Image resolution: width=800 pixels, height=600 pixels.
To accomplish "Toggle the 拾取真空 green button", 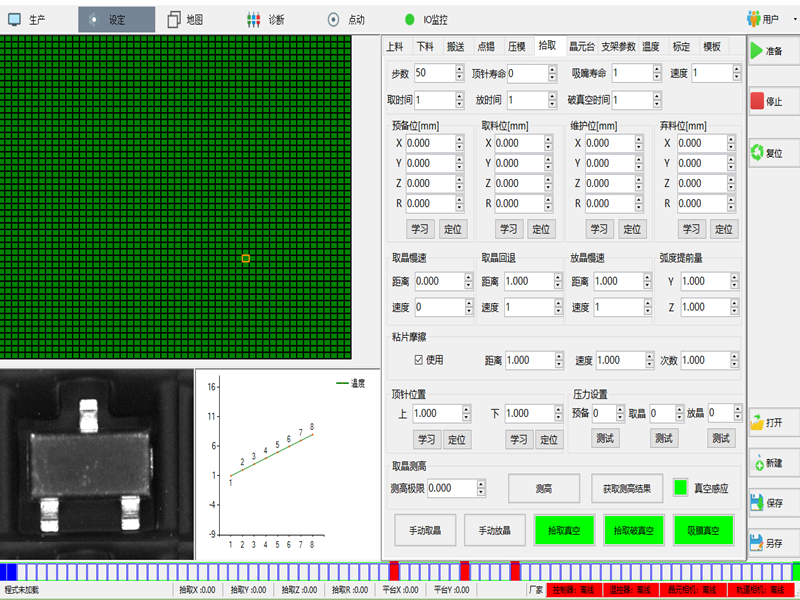I will [x=564, y=531].
